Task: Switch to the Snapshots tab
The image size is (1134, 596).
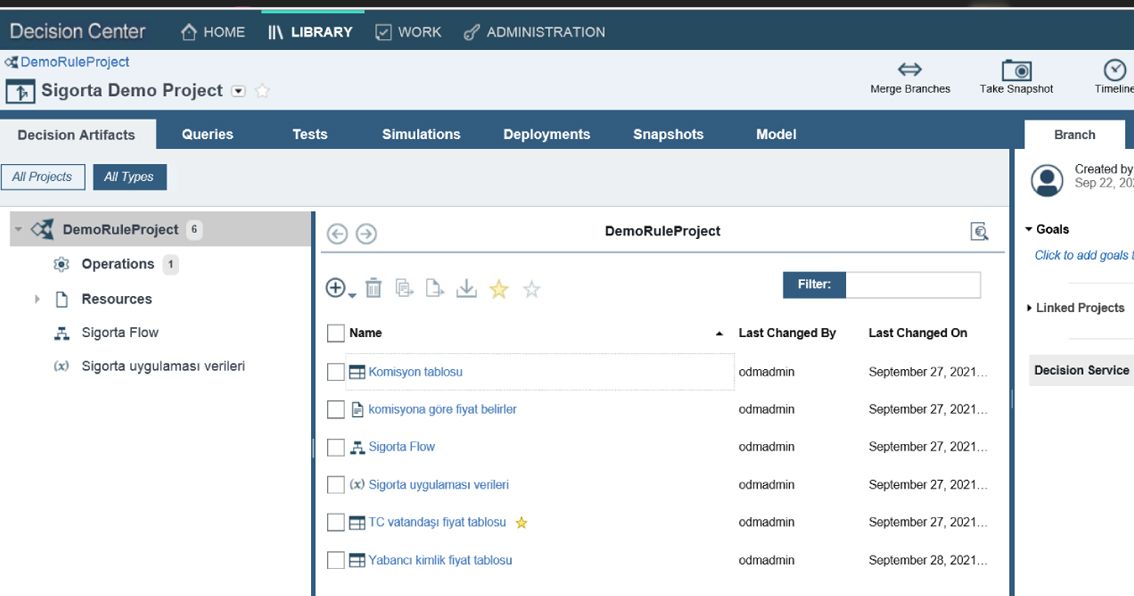Action: tap(668, 135)
